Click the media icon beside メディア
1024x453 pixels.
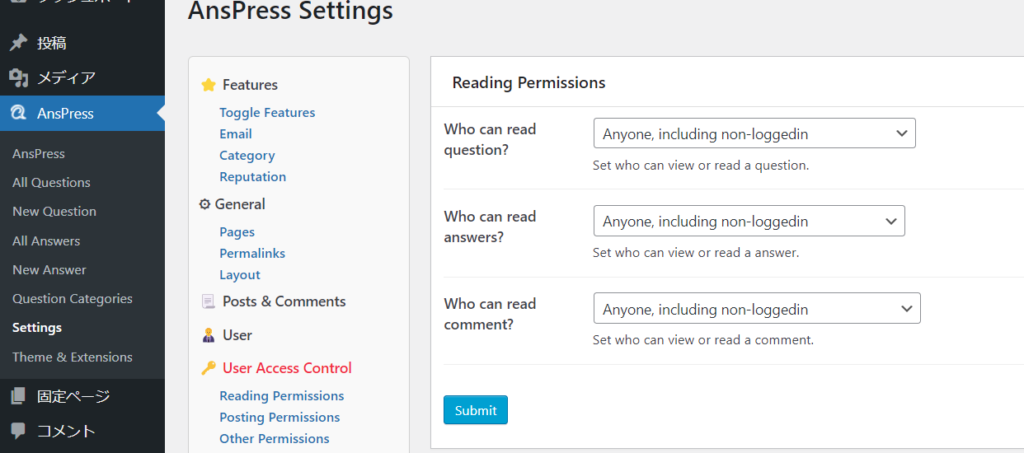click(x=18, y=77)
